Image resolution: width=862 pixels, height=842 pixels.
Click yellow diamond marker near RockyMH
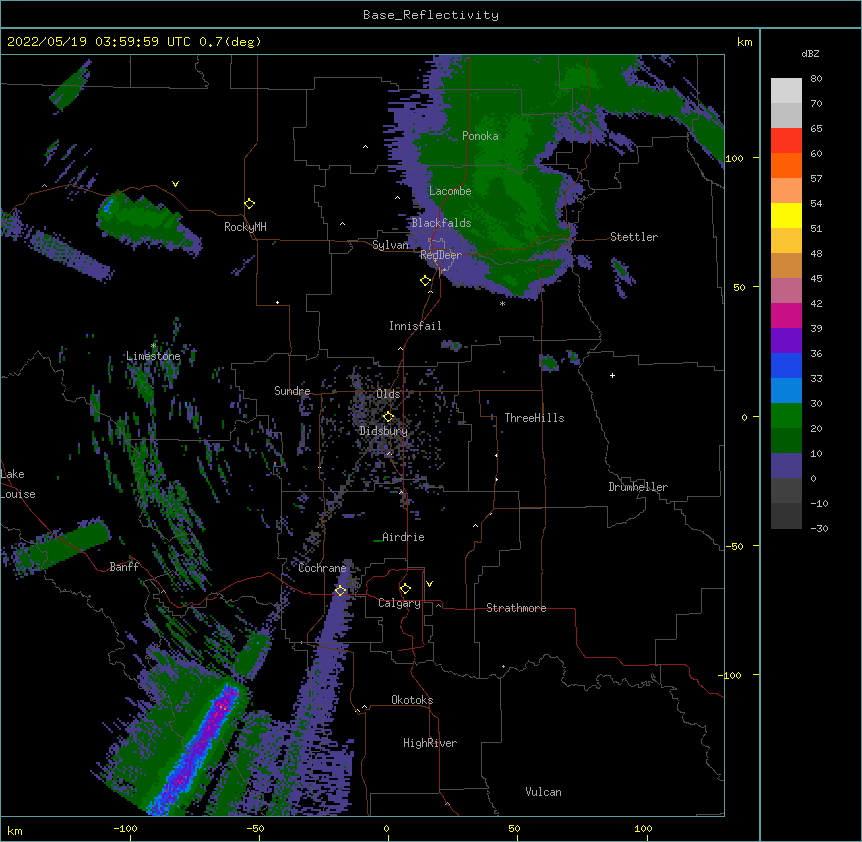(250, 203)
